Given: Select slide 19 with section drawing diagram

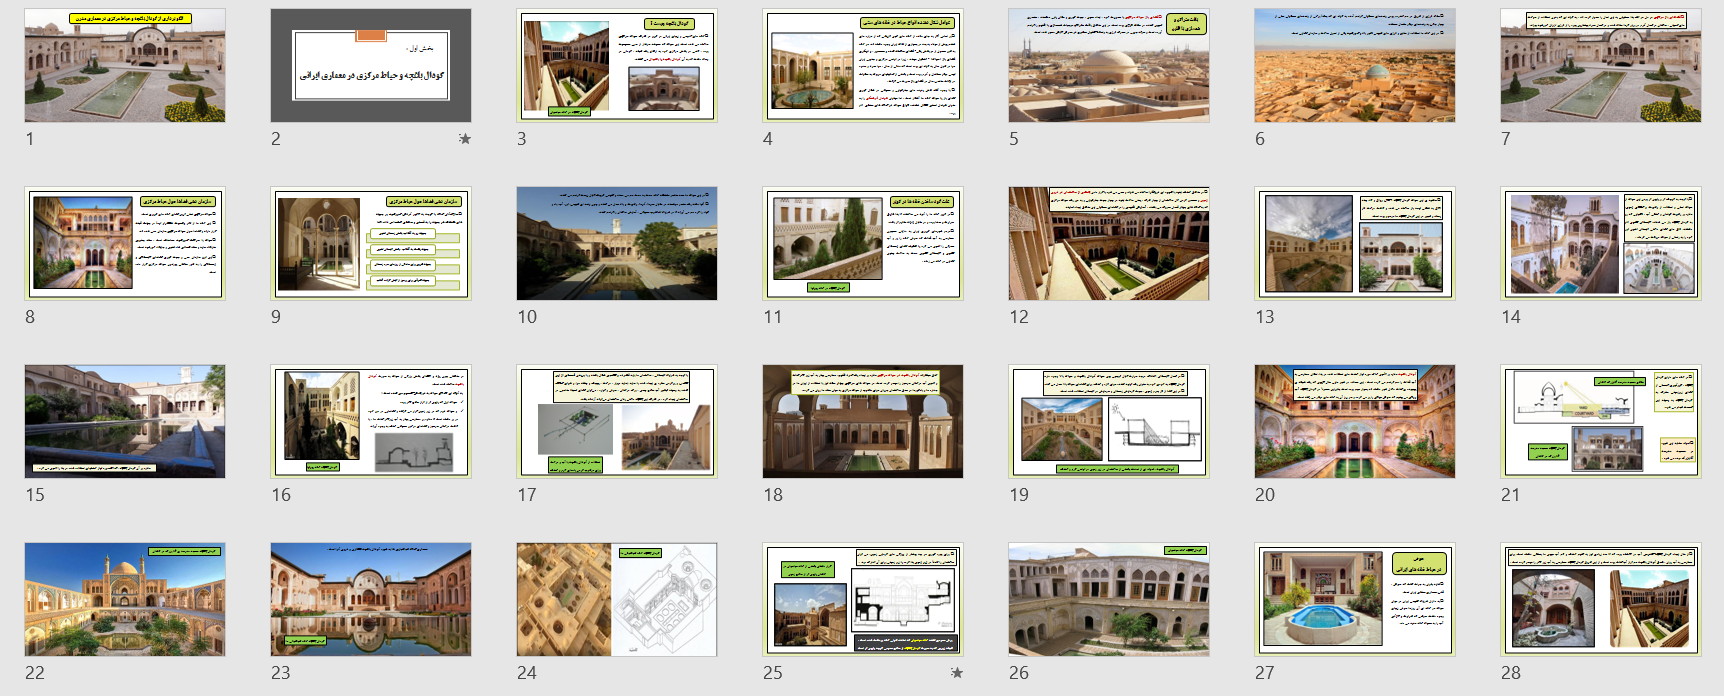Looking at the screenshot, I should coord(1109,422).
